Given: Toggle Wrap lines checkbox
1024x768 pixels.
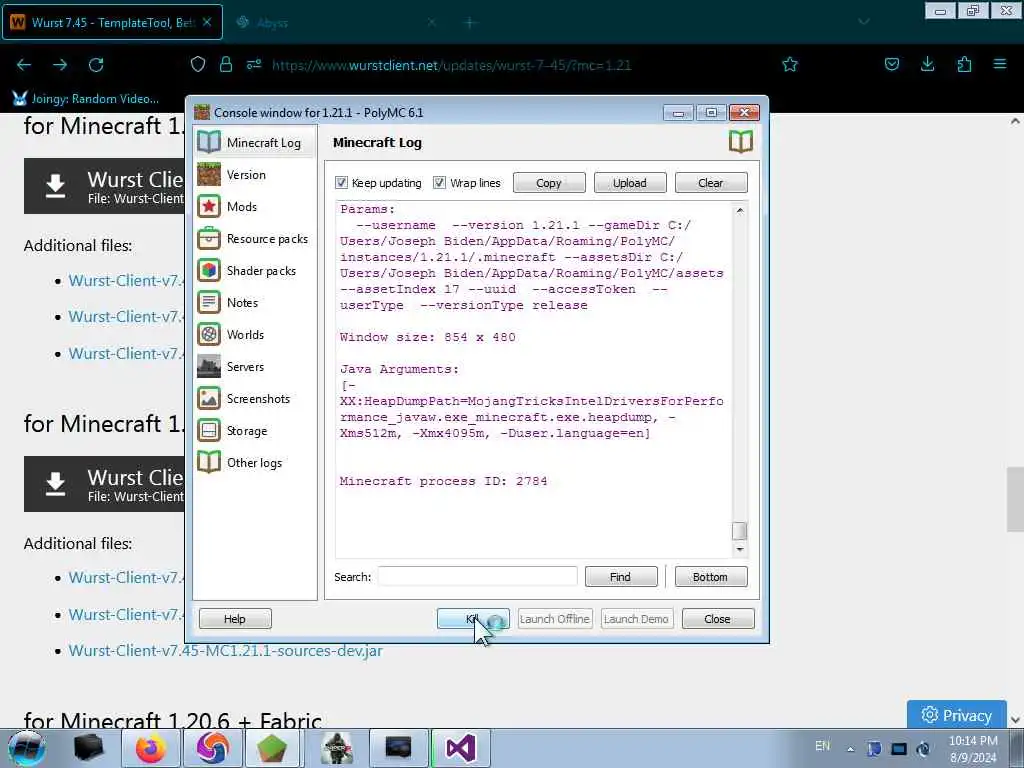Looking at the screenshot, I should (x=440, y=183).
